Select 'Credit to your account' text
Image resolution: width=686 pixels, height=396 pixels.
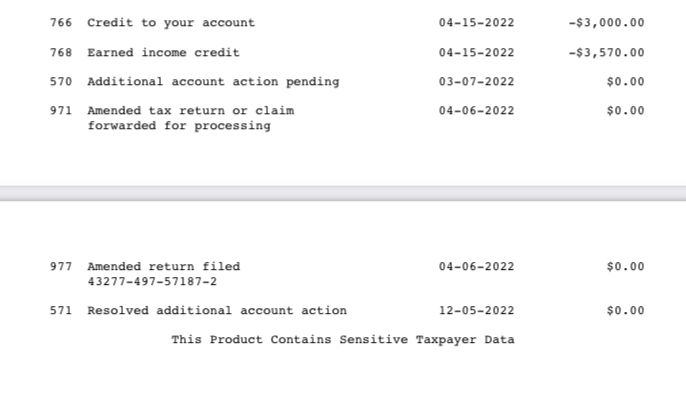point(171,23)
